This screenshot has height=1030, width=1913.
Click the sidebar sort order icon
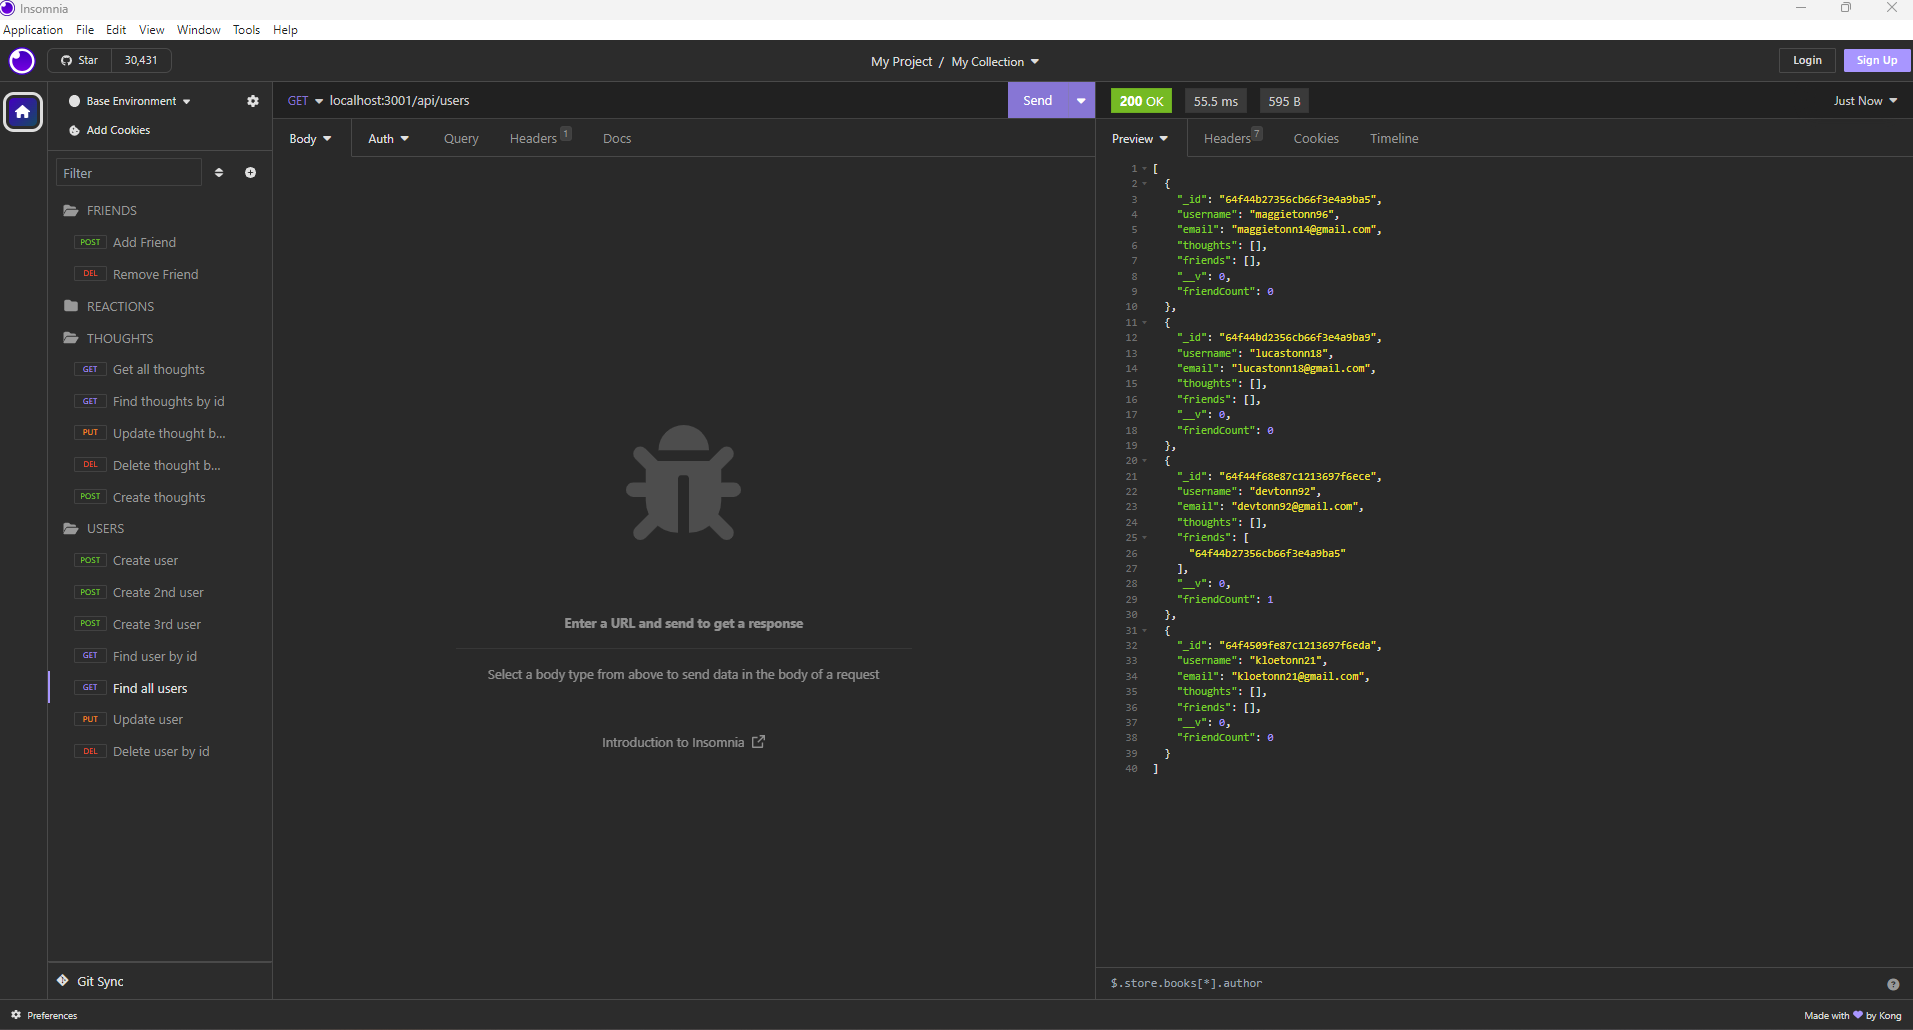coord(219,172)
